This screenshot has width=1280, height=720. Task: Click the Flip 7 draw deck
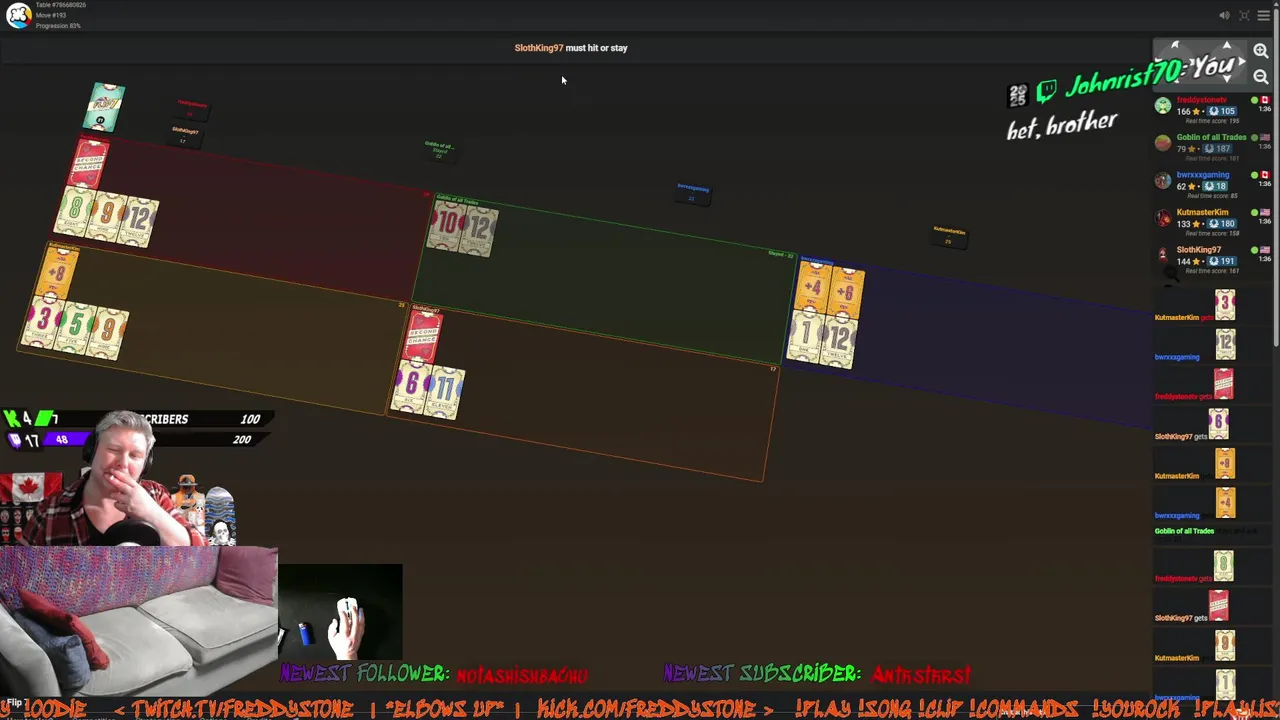coord(104,108)
